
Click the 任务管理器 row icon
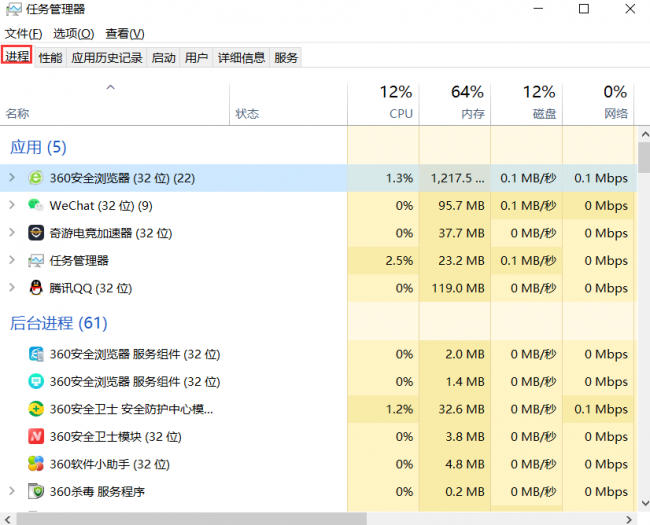[x=36, y=260]
